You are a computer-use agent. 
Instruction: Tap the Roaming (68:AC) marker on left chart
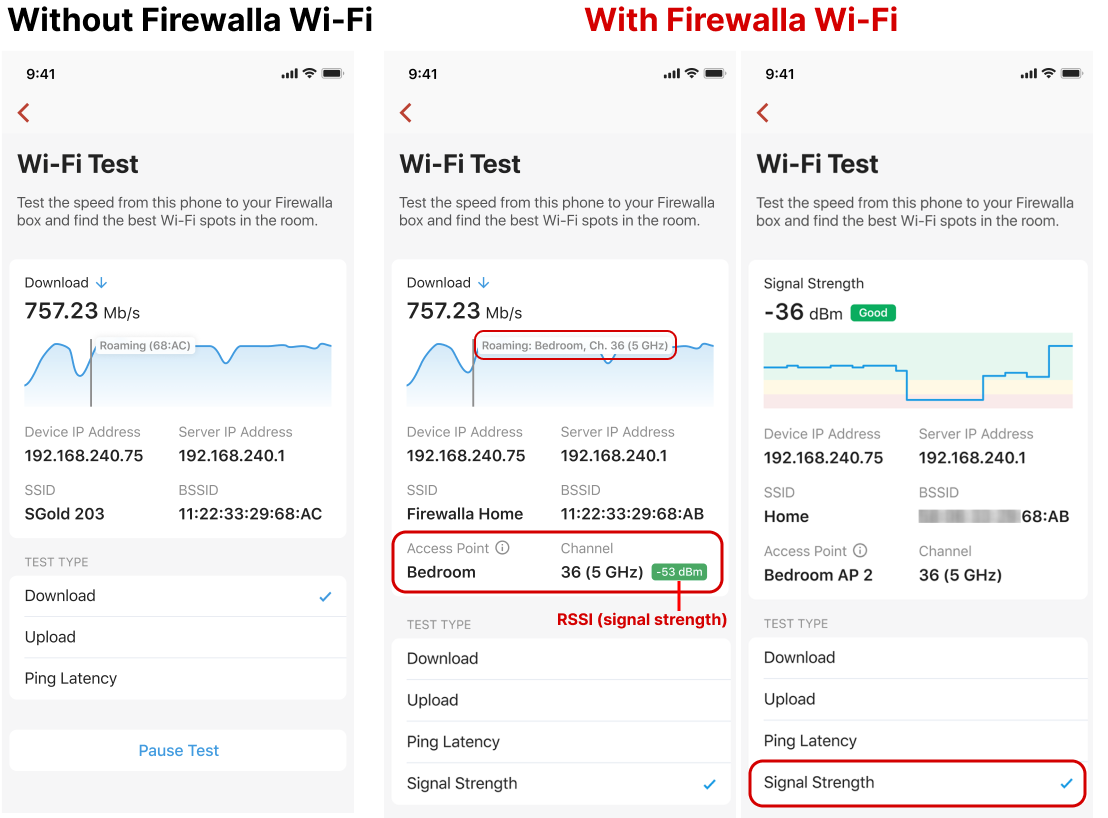point(145,346)
